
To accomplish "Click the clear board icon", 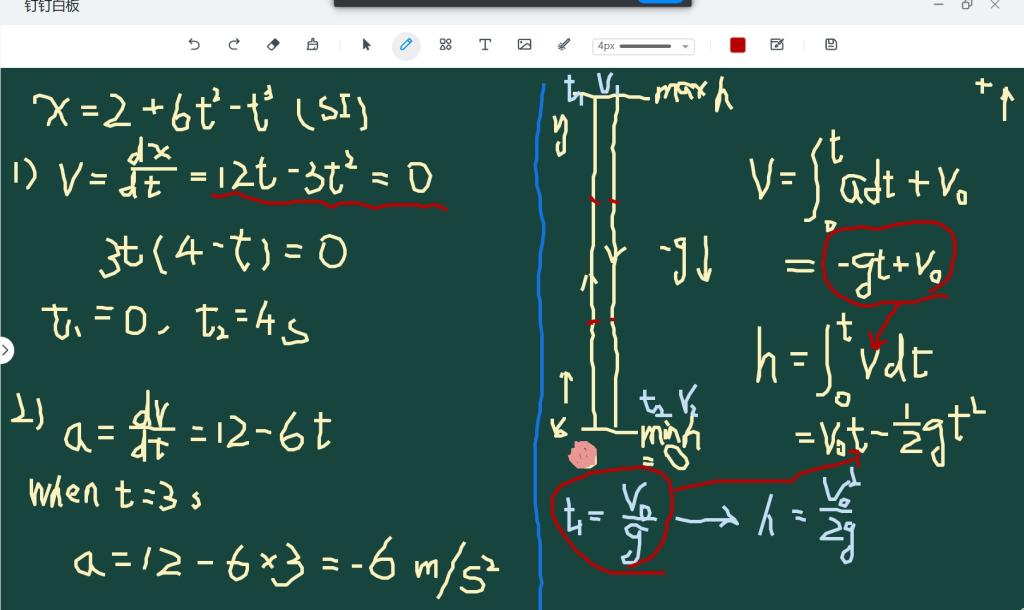I will (x=312, y=45).
